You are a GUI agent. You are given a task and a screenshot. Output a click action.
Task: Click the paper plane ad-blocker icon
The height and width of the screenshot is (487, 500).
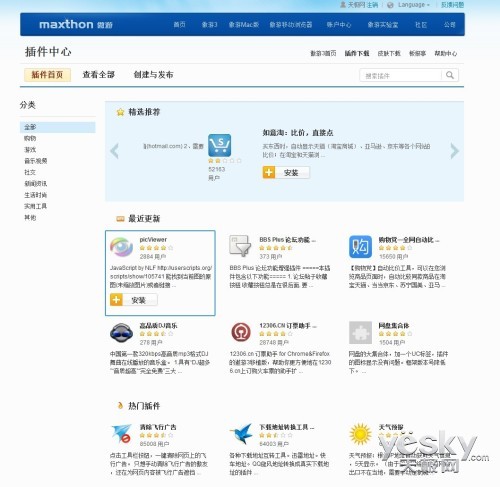pyautogui.click(x=121, y=433)
